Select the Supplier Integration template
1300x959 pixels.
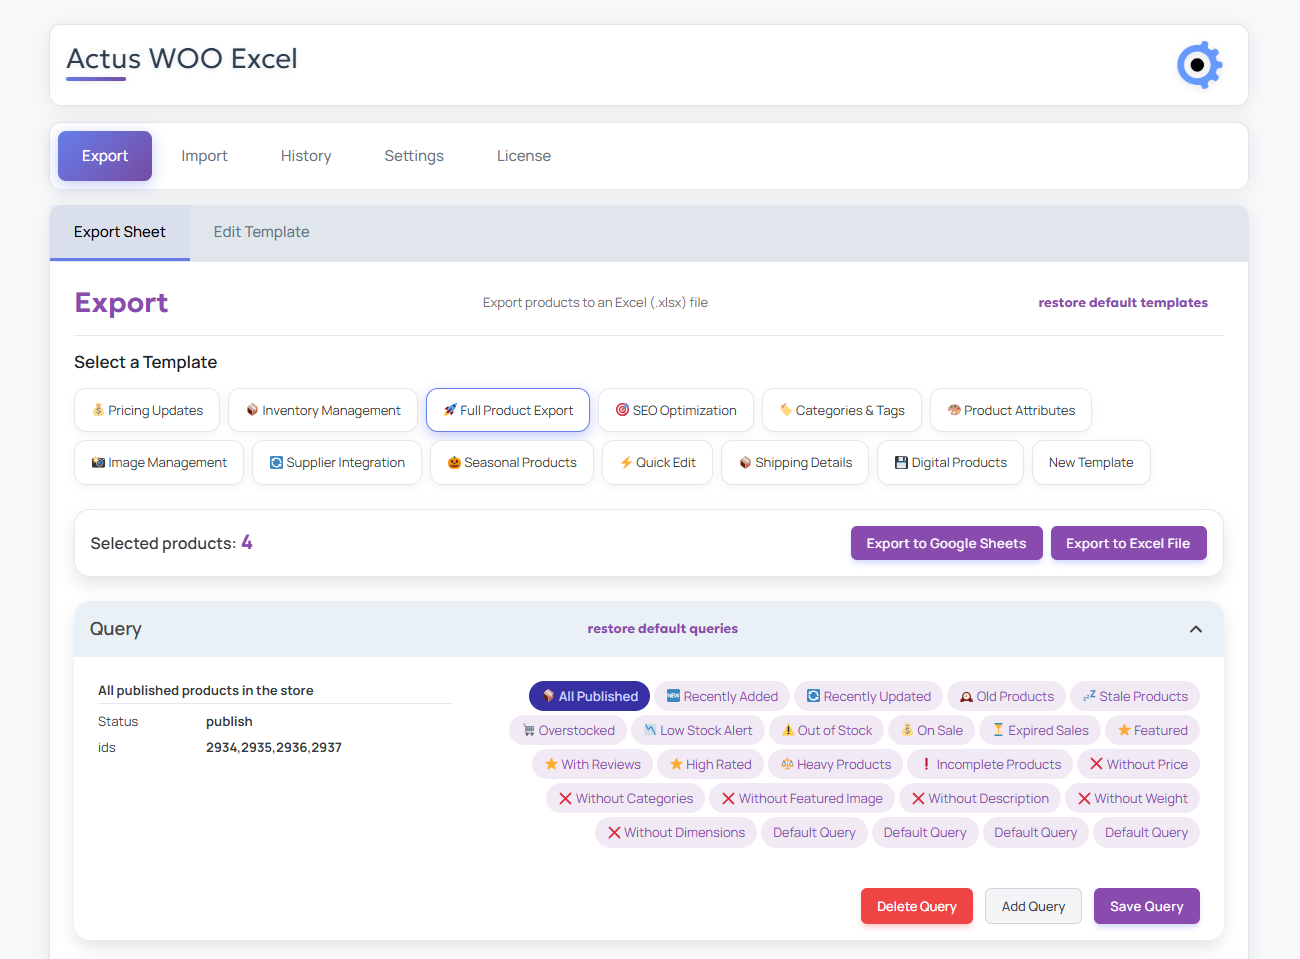[336, 462]
